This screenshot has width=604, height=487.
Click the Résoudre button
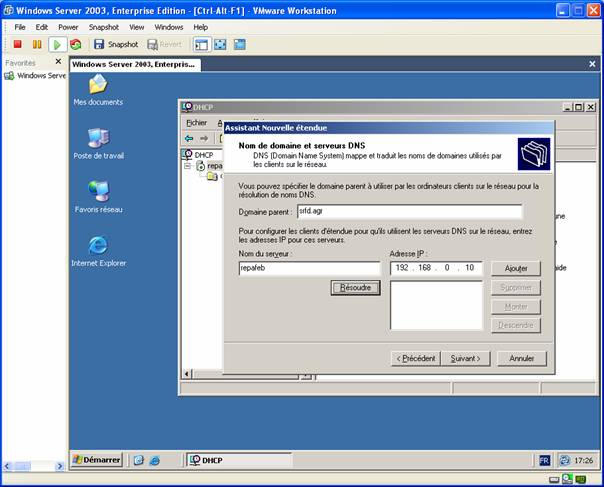[x=355, y=287]
